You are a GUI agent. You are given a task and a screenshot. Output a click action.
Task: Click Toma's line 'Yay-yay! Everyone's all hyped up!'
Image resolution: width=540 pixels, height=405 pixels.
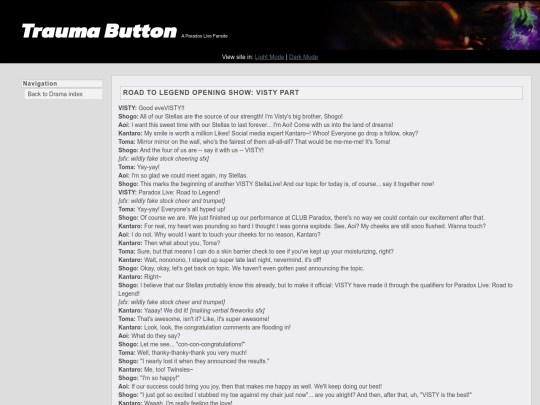[x=172, y=209]
